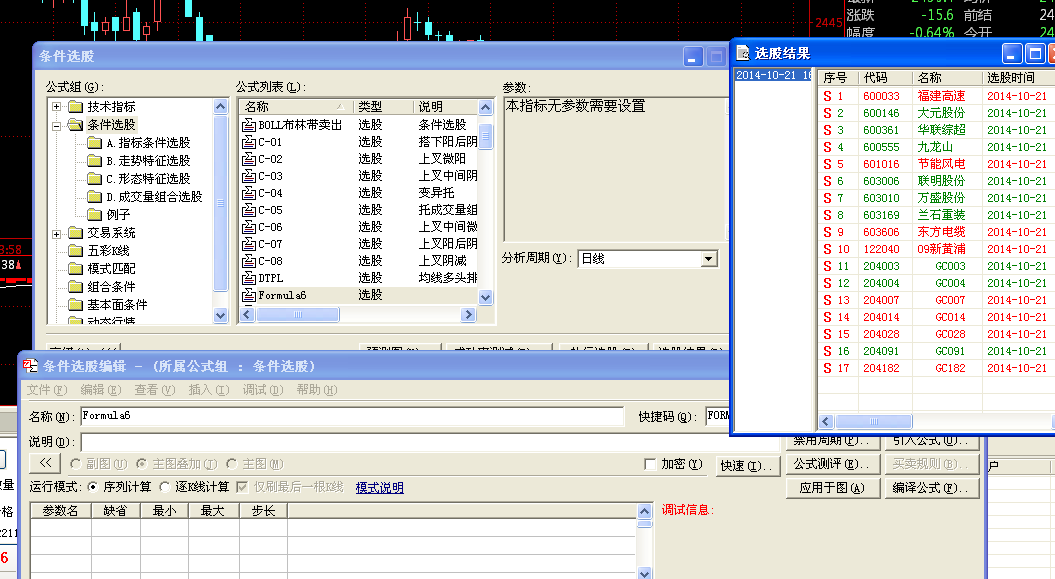Click formula icon next to C-05

pyautogui.click(x=249, y=210)
